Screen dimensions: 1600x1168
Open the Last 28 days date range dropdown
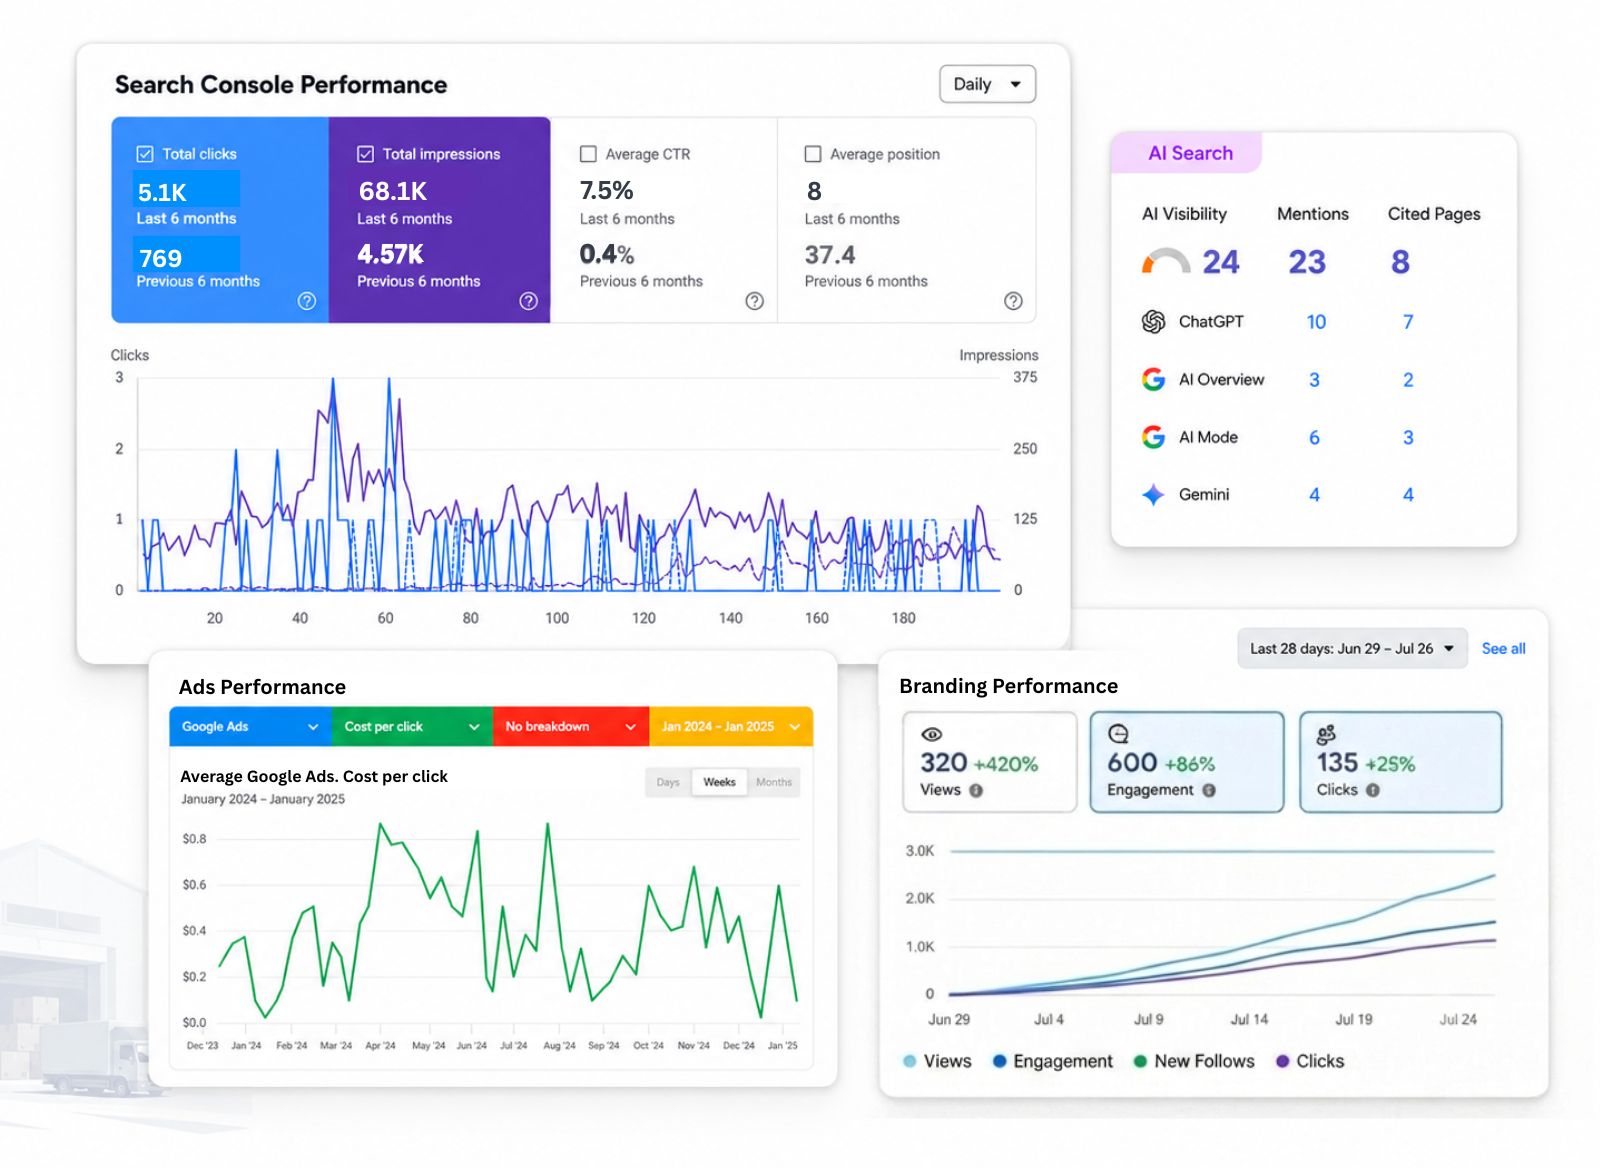[x=1352, y=648]
